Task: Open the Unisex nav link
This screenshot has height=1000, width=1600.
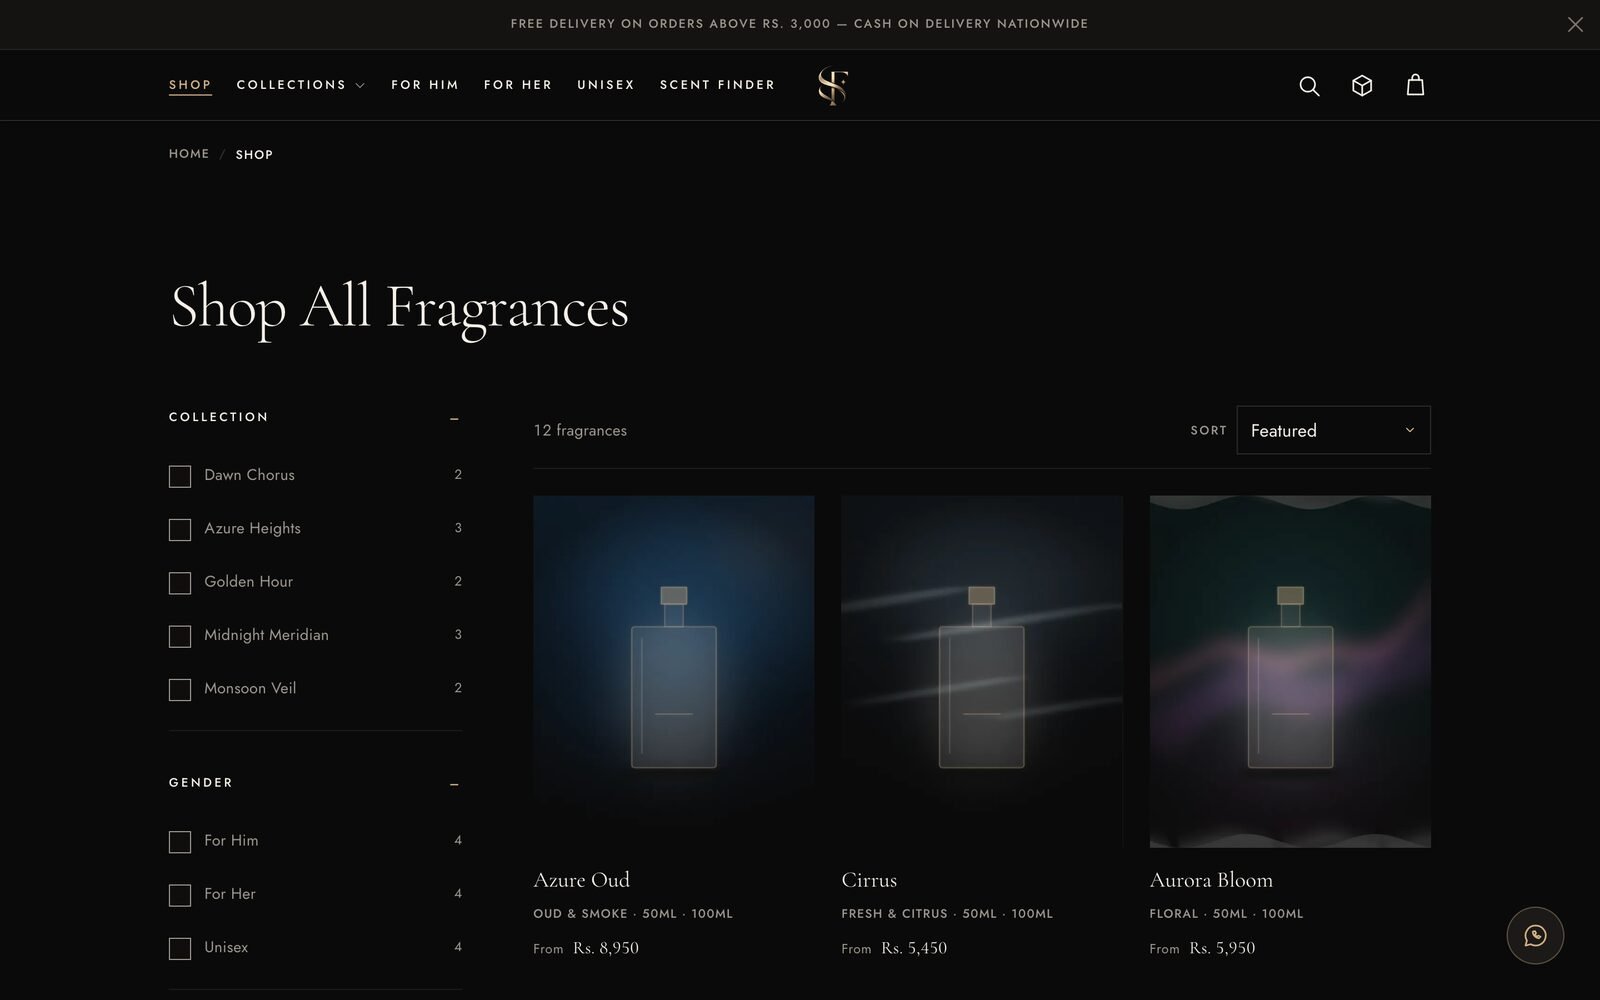Action: coord(606,85)
